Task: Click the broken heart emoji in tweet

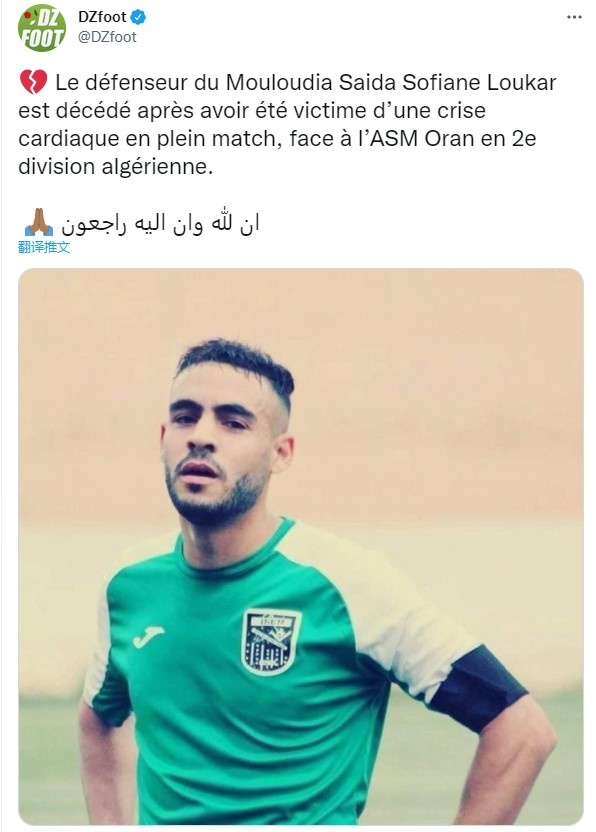Action: click(33, 83)
